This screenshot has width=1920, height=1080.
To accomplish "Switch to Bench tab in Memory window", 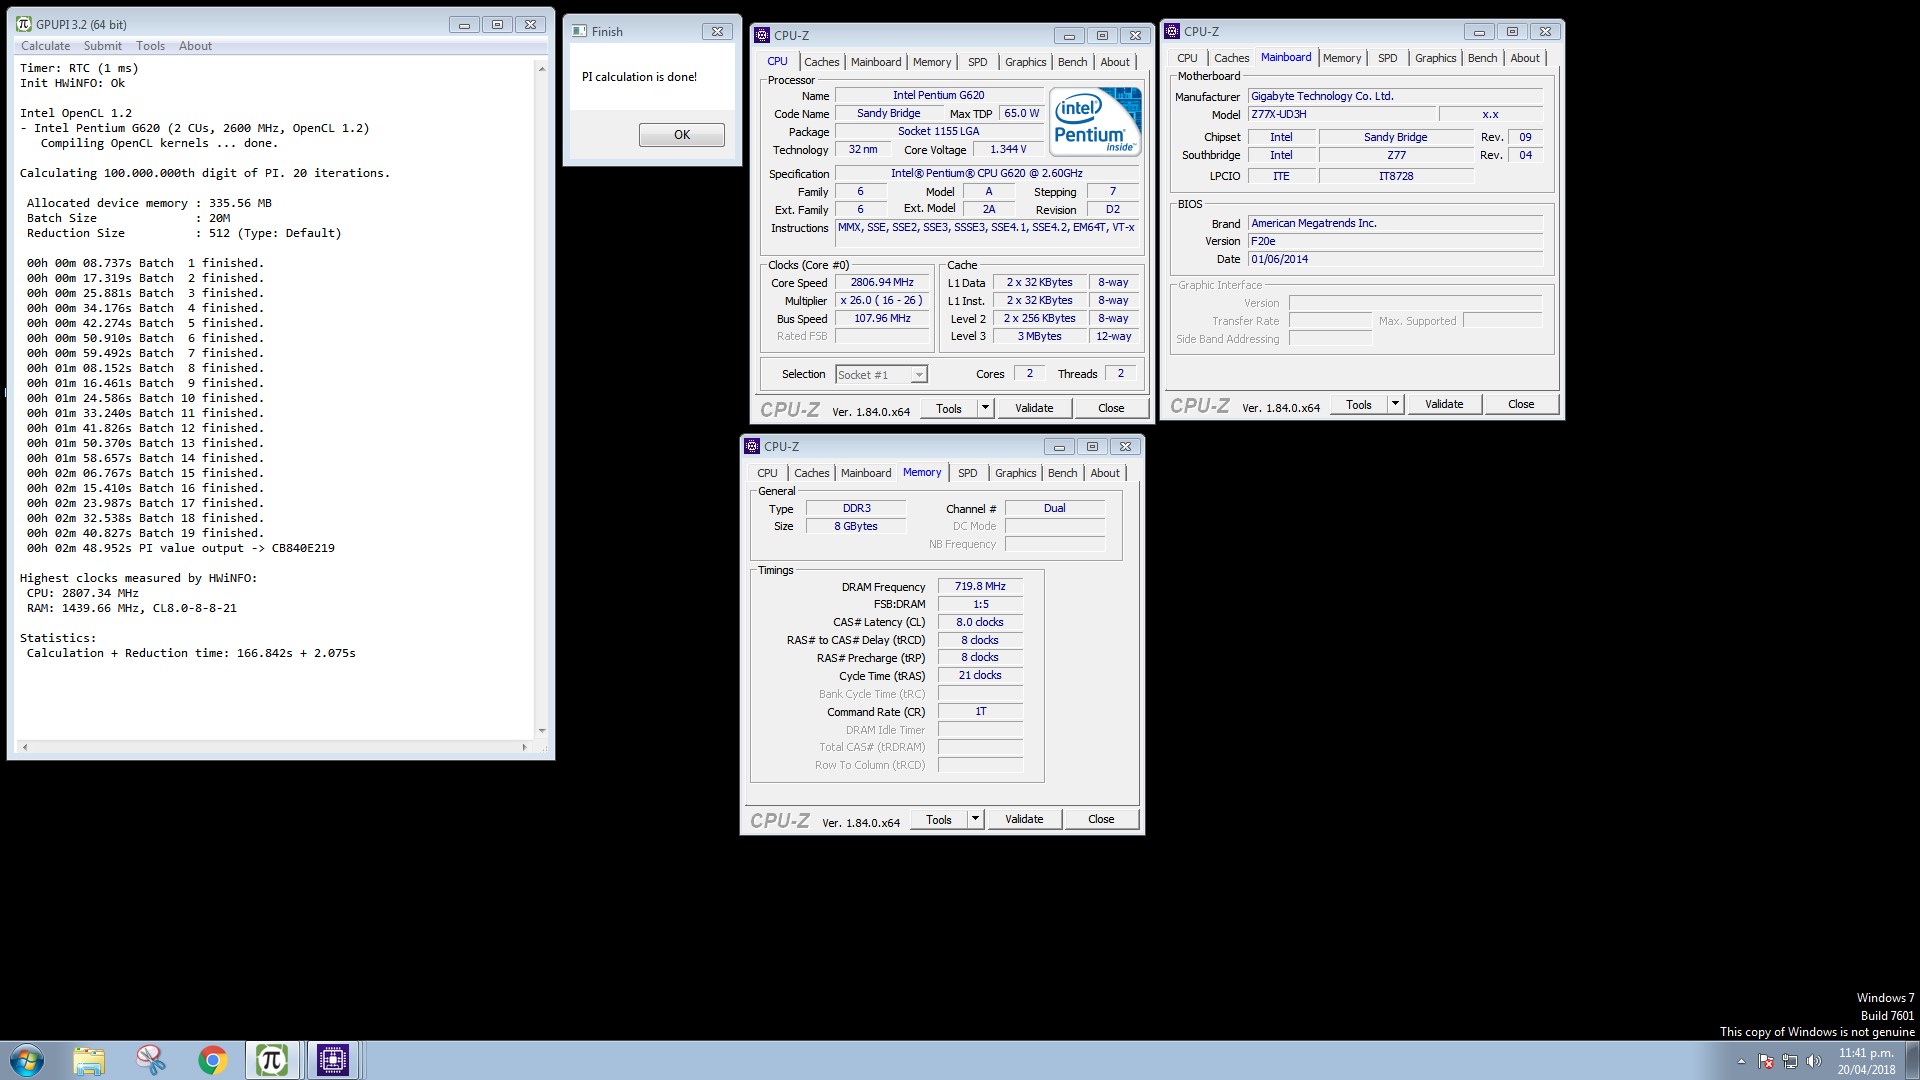I will click(x=1063, y=473).
